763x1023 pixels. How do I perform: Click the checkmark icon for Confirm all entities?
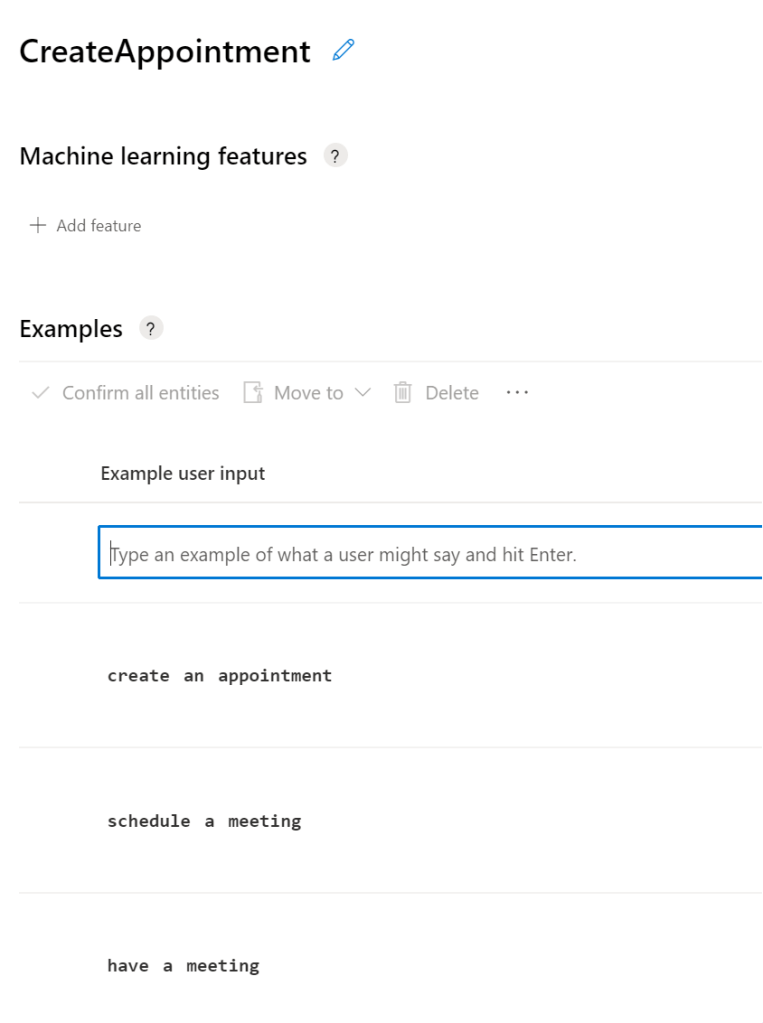40,393
